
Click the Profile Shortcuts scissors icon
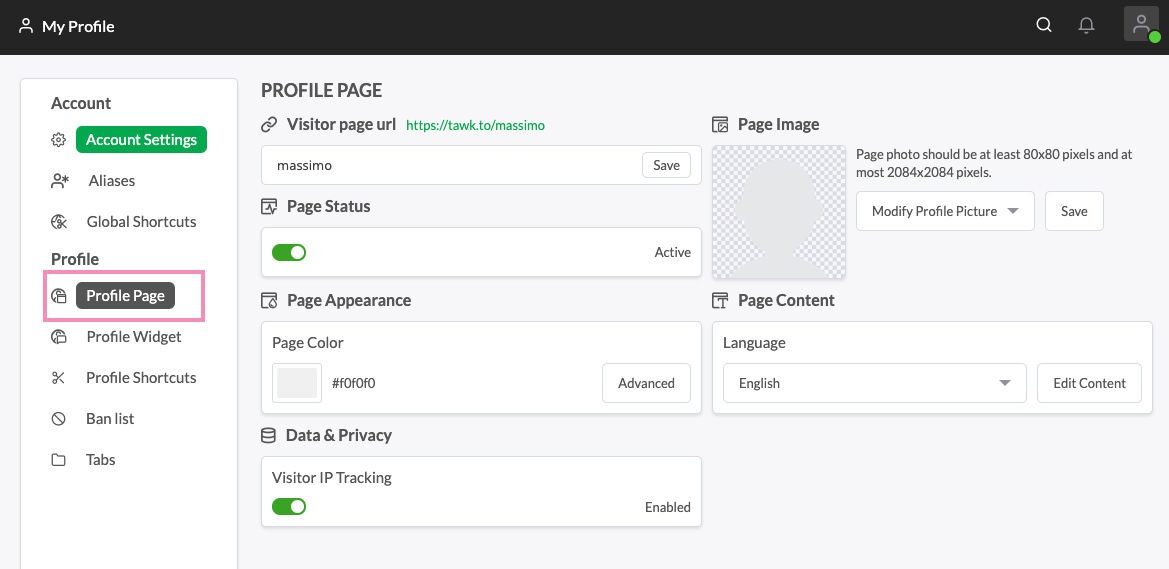click(x=59, y=378)
